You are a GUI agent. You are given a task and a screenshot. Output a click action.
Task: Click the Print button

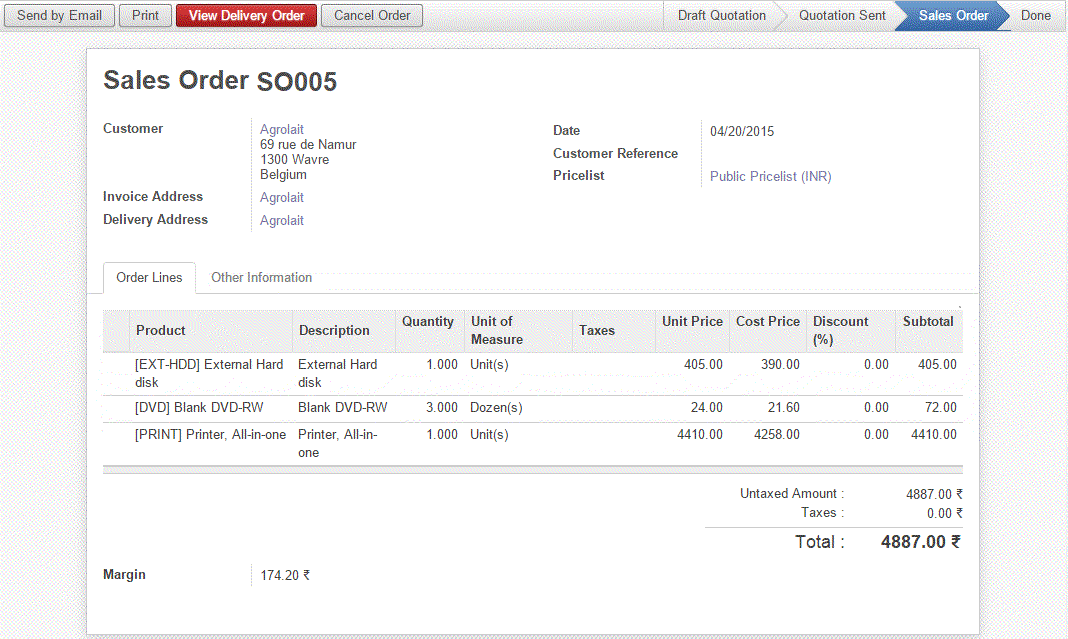[145, 15]
